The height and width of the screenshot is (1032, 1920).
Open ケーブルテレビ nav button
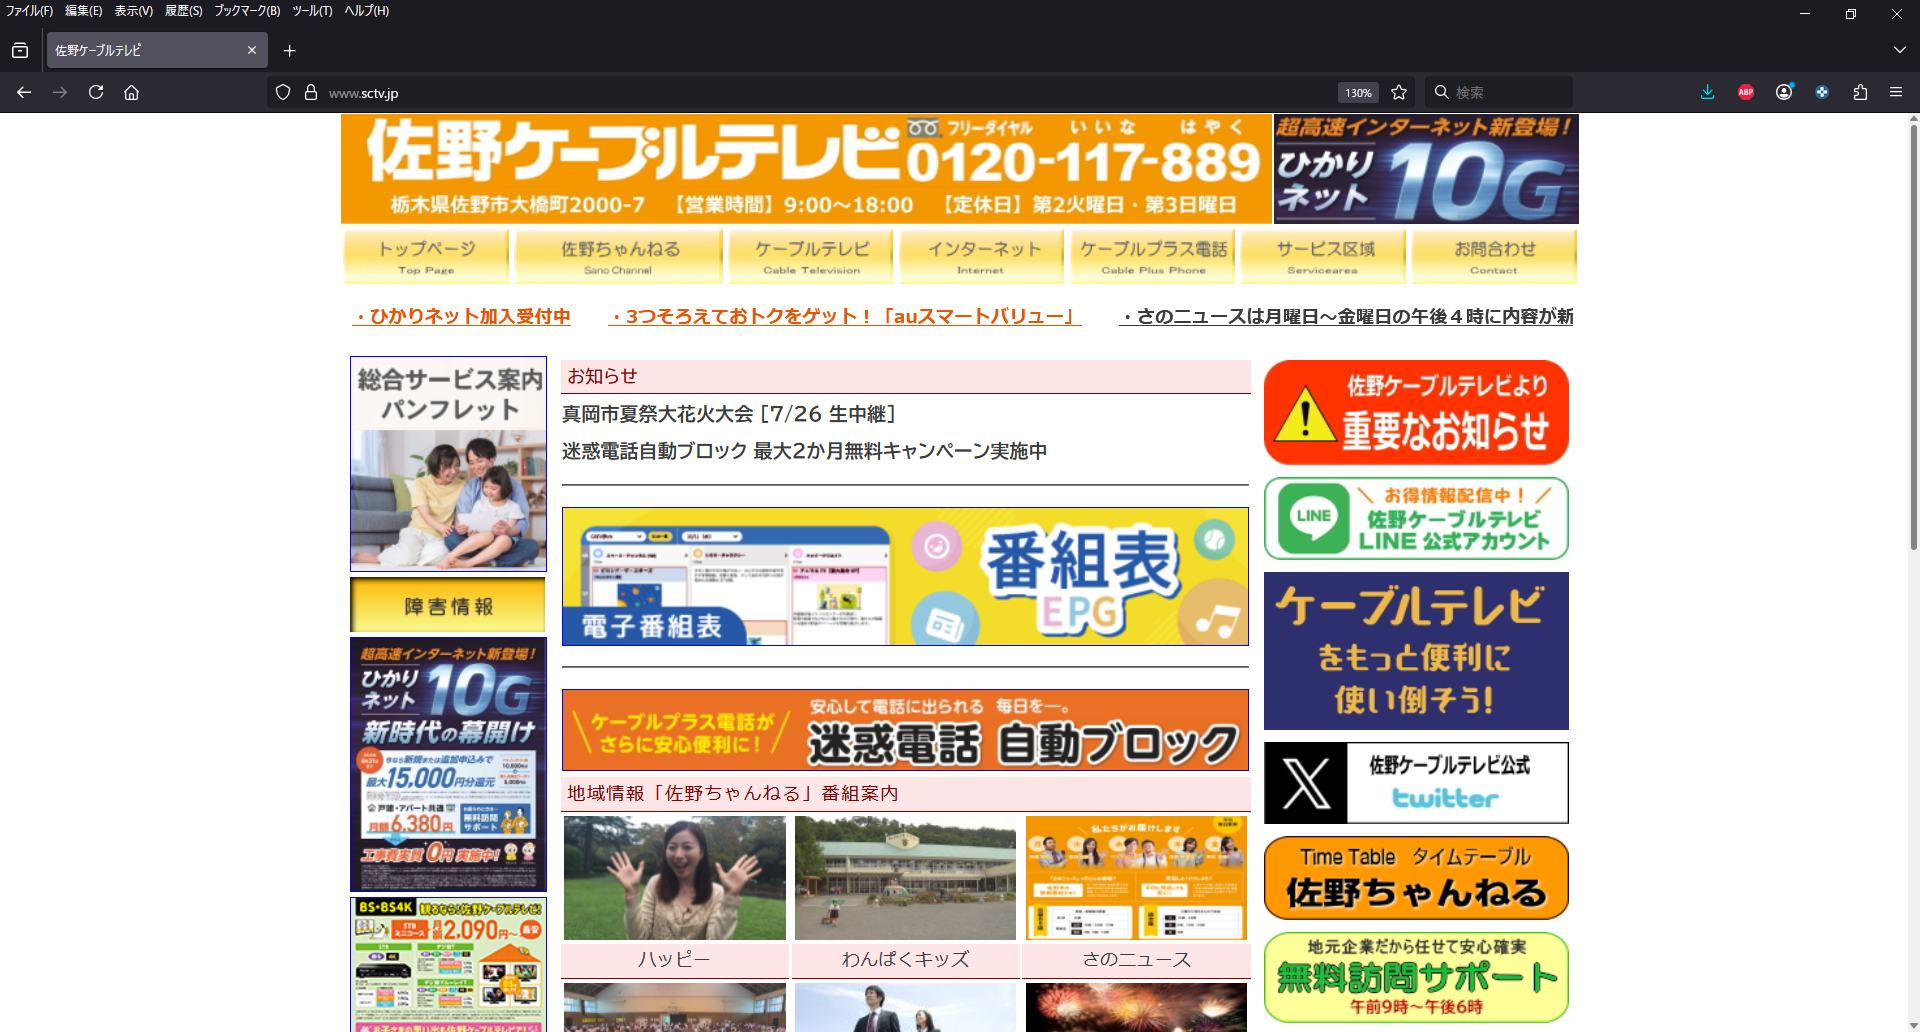811,257
